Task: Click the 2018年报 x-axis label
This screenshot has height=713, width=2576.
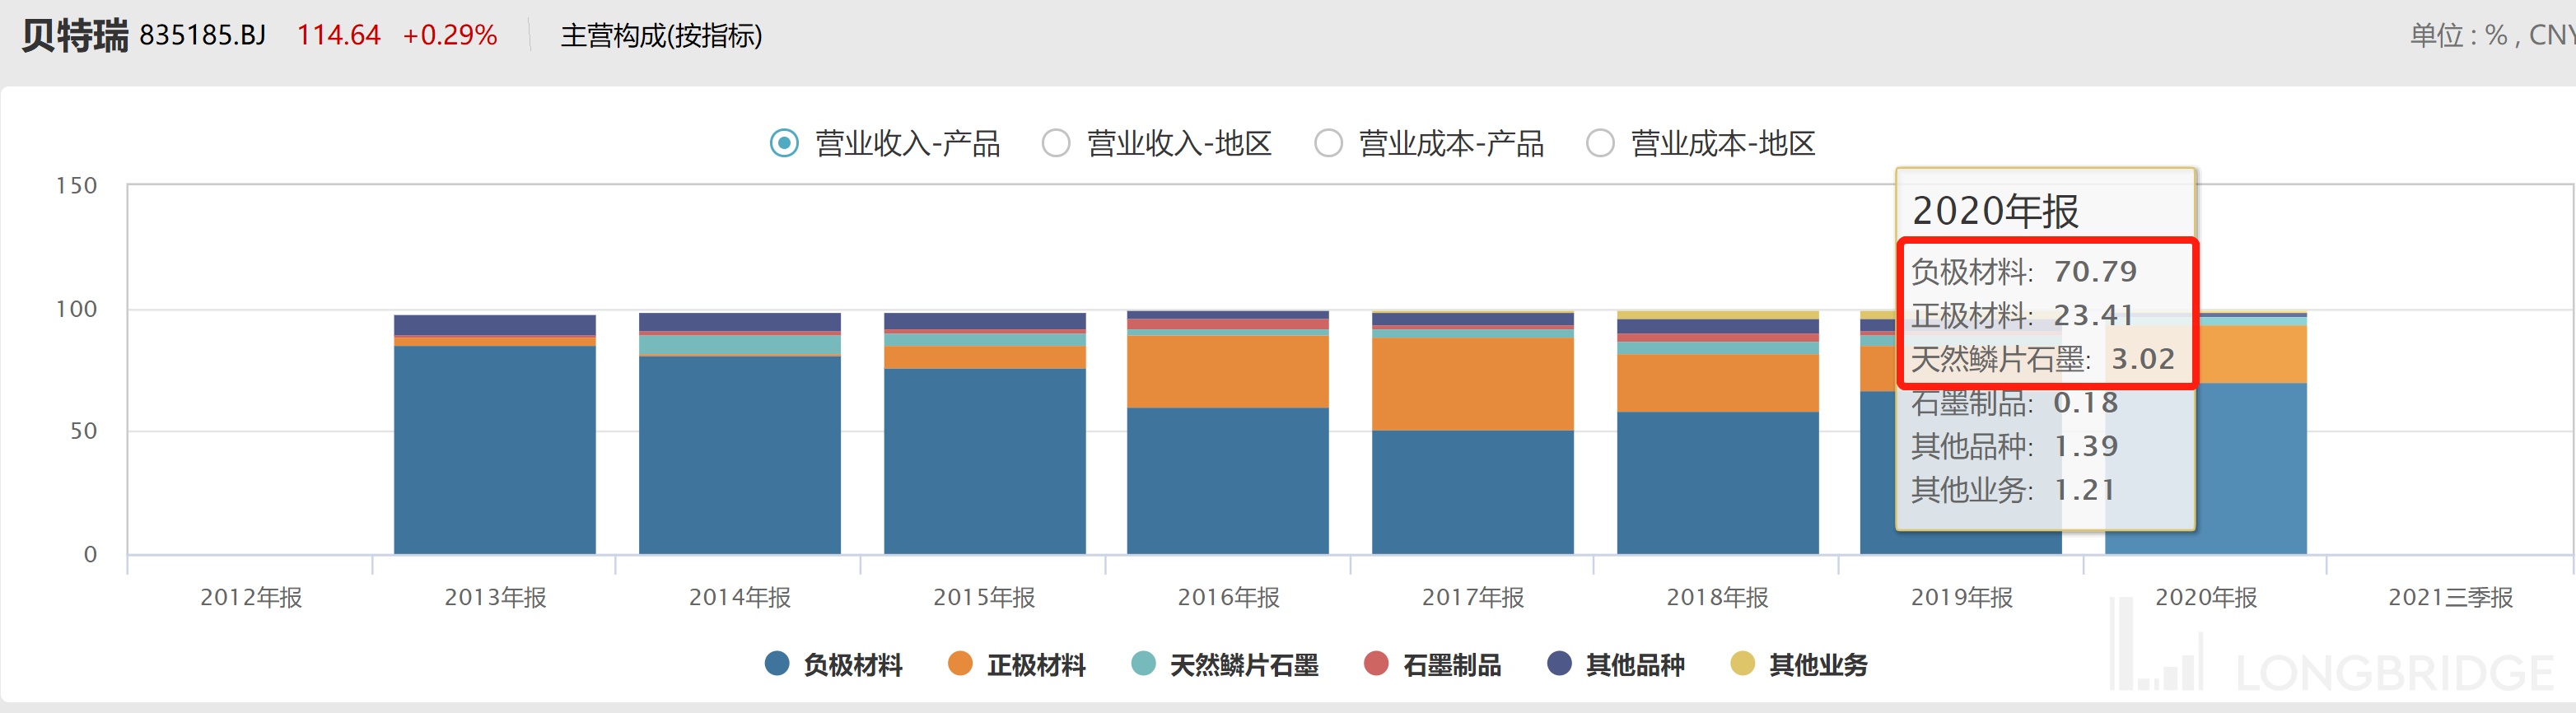Action: coord(1716,597)
